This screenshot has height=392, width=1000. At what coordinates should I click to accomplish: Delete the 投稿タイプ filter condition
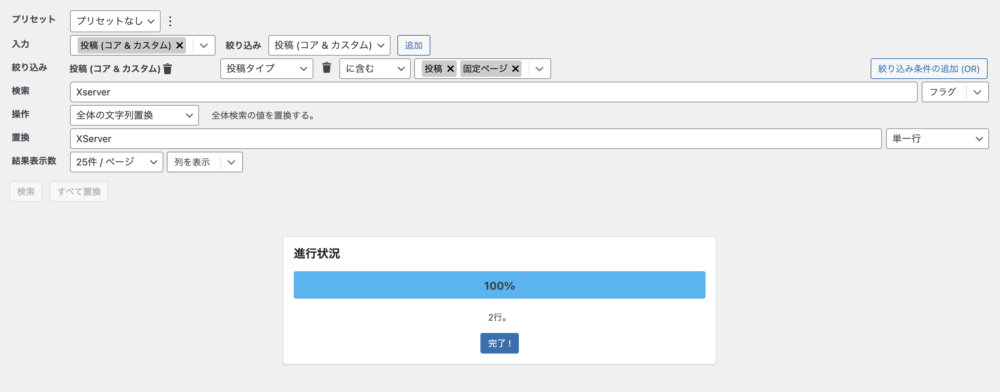pyautogui.click(x=327, y=68)
